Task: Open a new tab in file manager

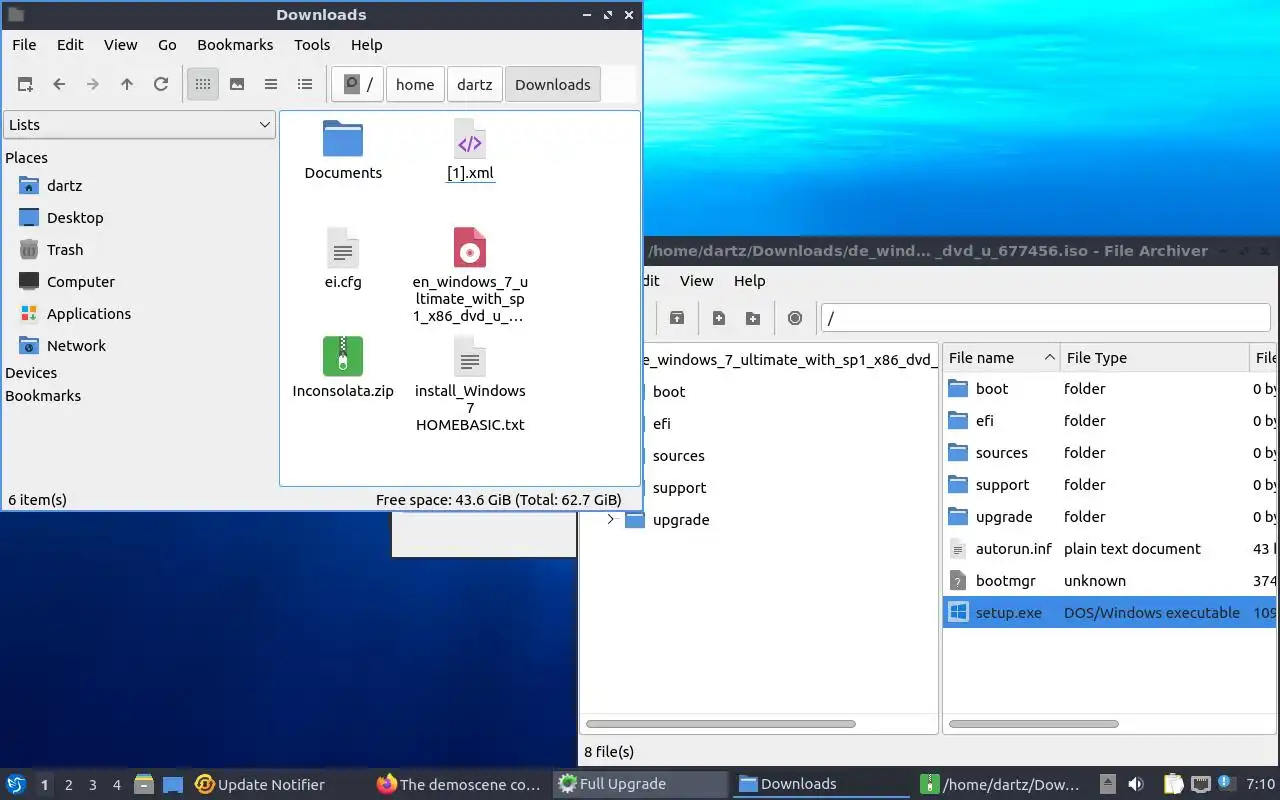Action: click(25, 85)
